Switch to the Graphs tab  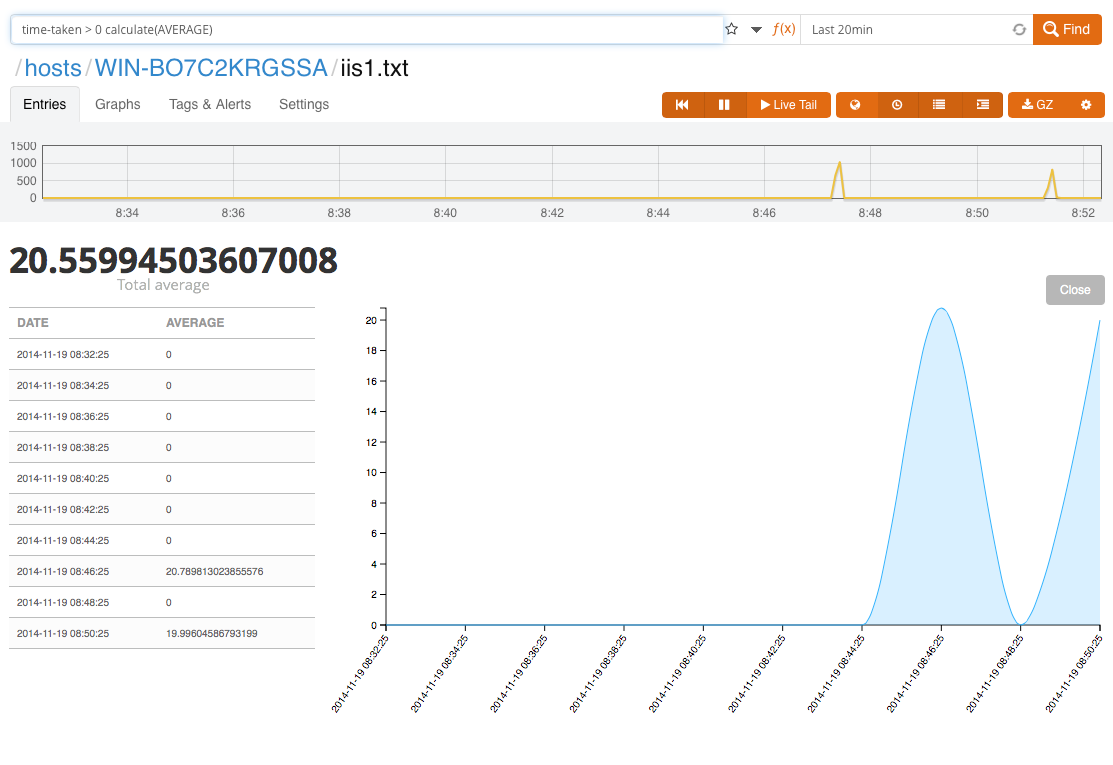tap(118, 104)
